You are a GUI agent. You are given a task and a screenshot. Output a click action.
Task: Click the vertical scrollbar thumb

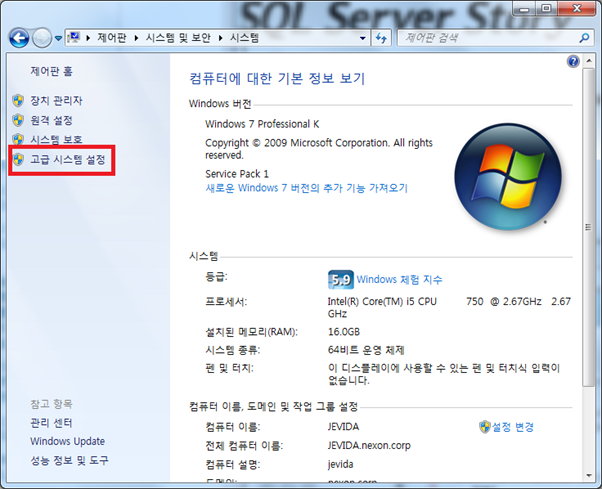[x=588, y=227]
